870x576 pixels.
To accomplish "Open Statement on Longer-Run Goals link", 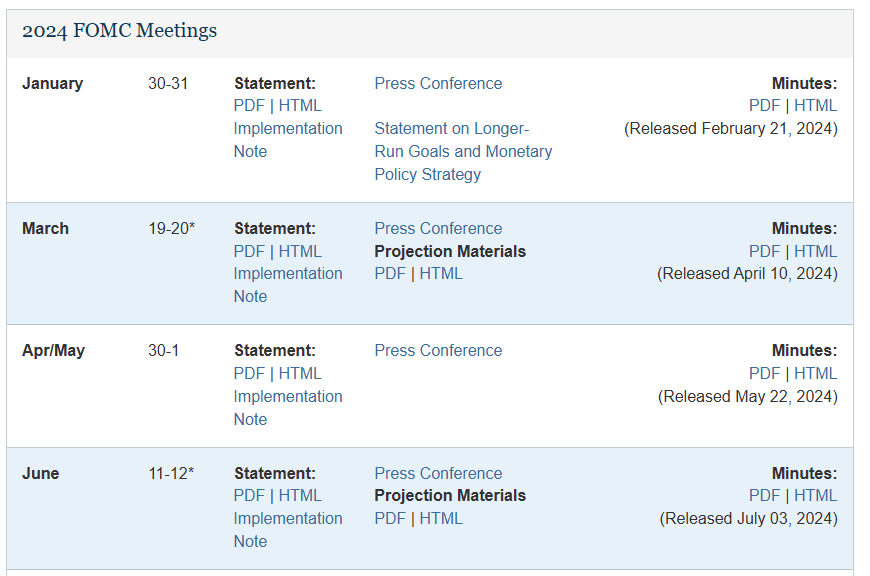I will 463,151.
